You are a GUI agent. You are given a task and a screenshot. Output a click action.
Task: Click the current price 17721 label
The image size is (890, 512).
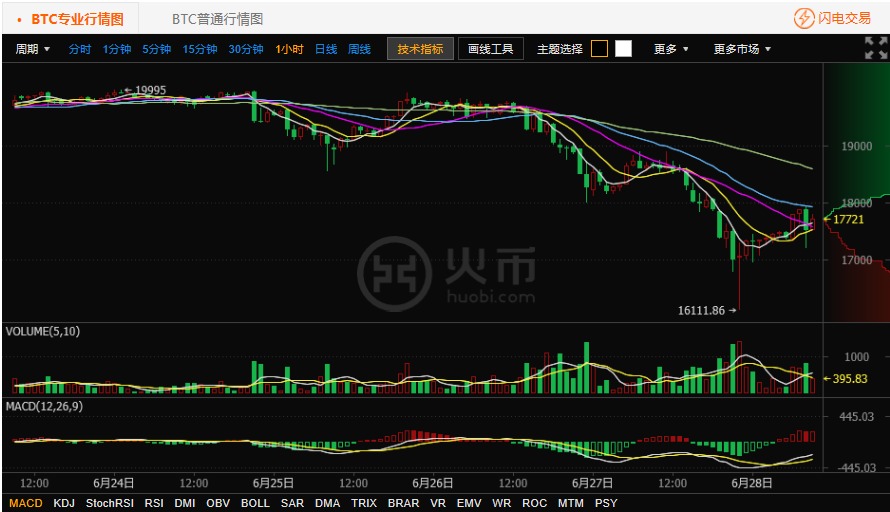848,219
